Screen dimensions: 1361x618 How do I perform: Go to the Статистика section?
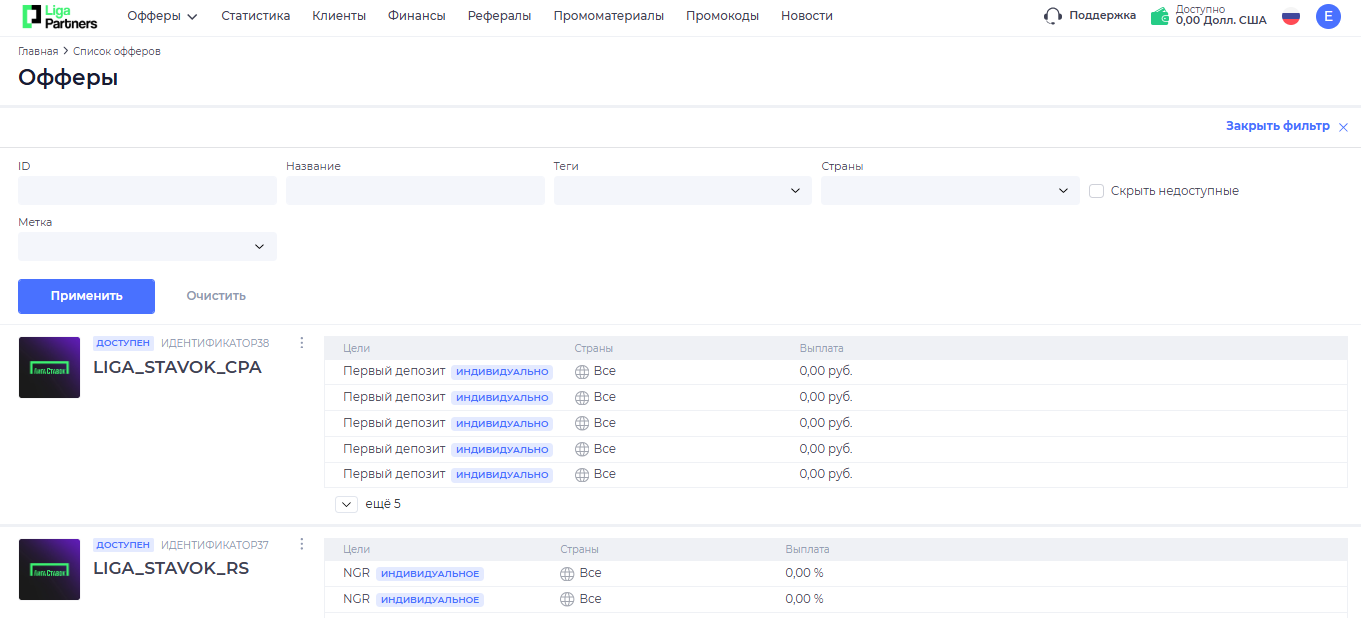tap(255, 16)
